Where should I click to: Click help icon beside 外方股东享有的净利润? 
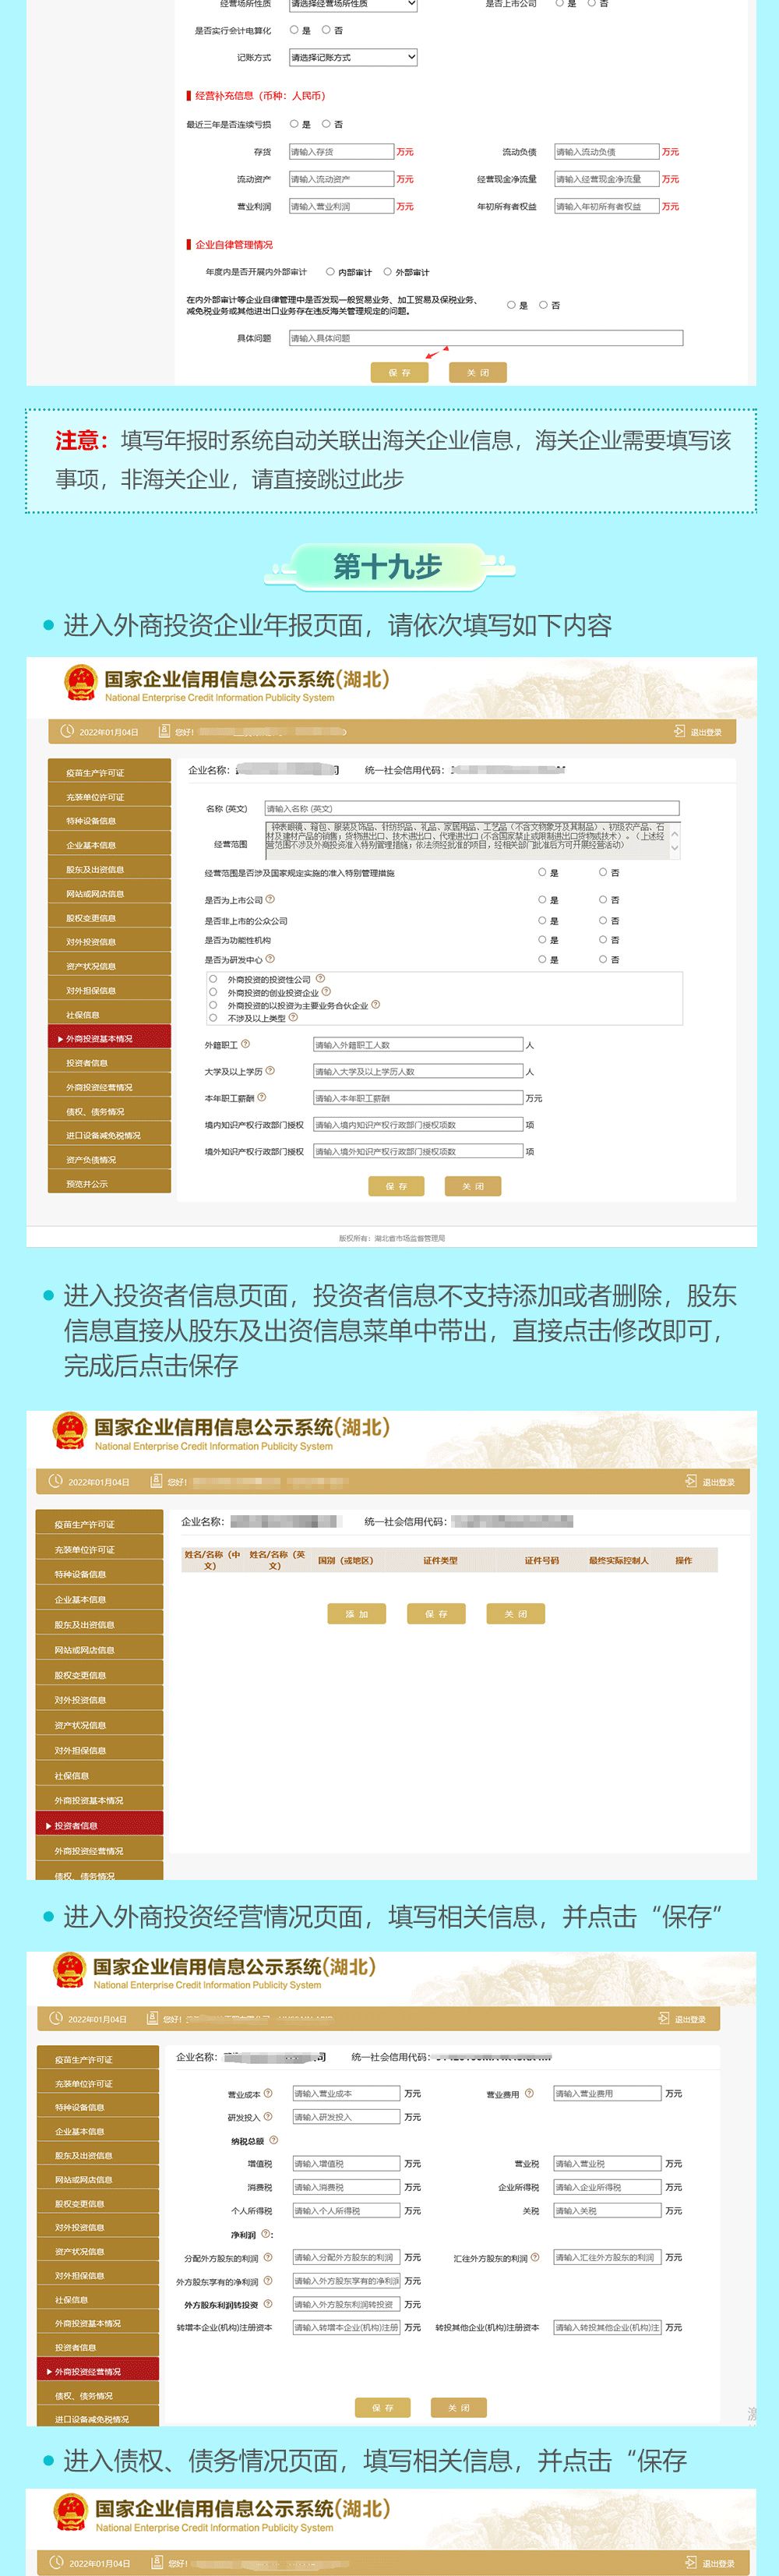coord(267,2282)
